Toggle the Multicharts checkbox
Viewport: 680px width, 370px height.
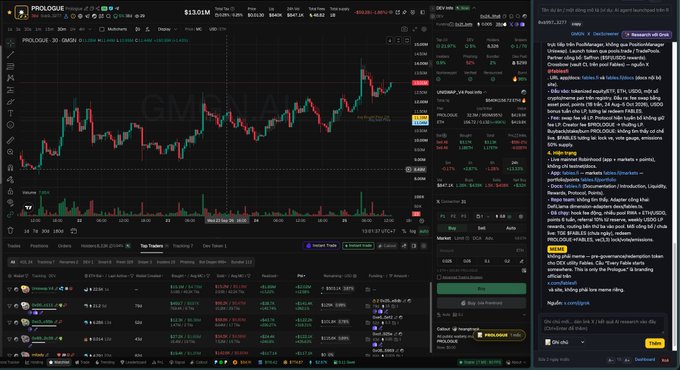coord(102,29)
